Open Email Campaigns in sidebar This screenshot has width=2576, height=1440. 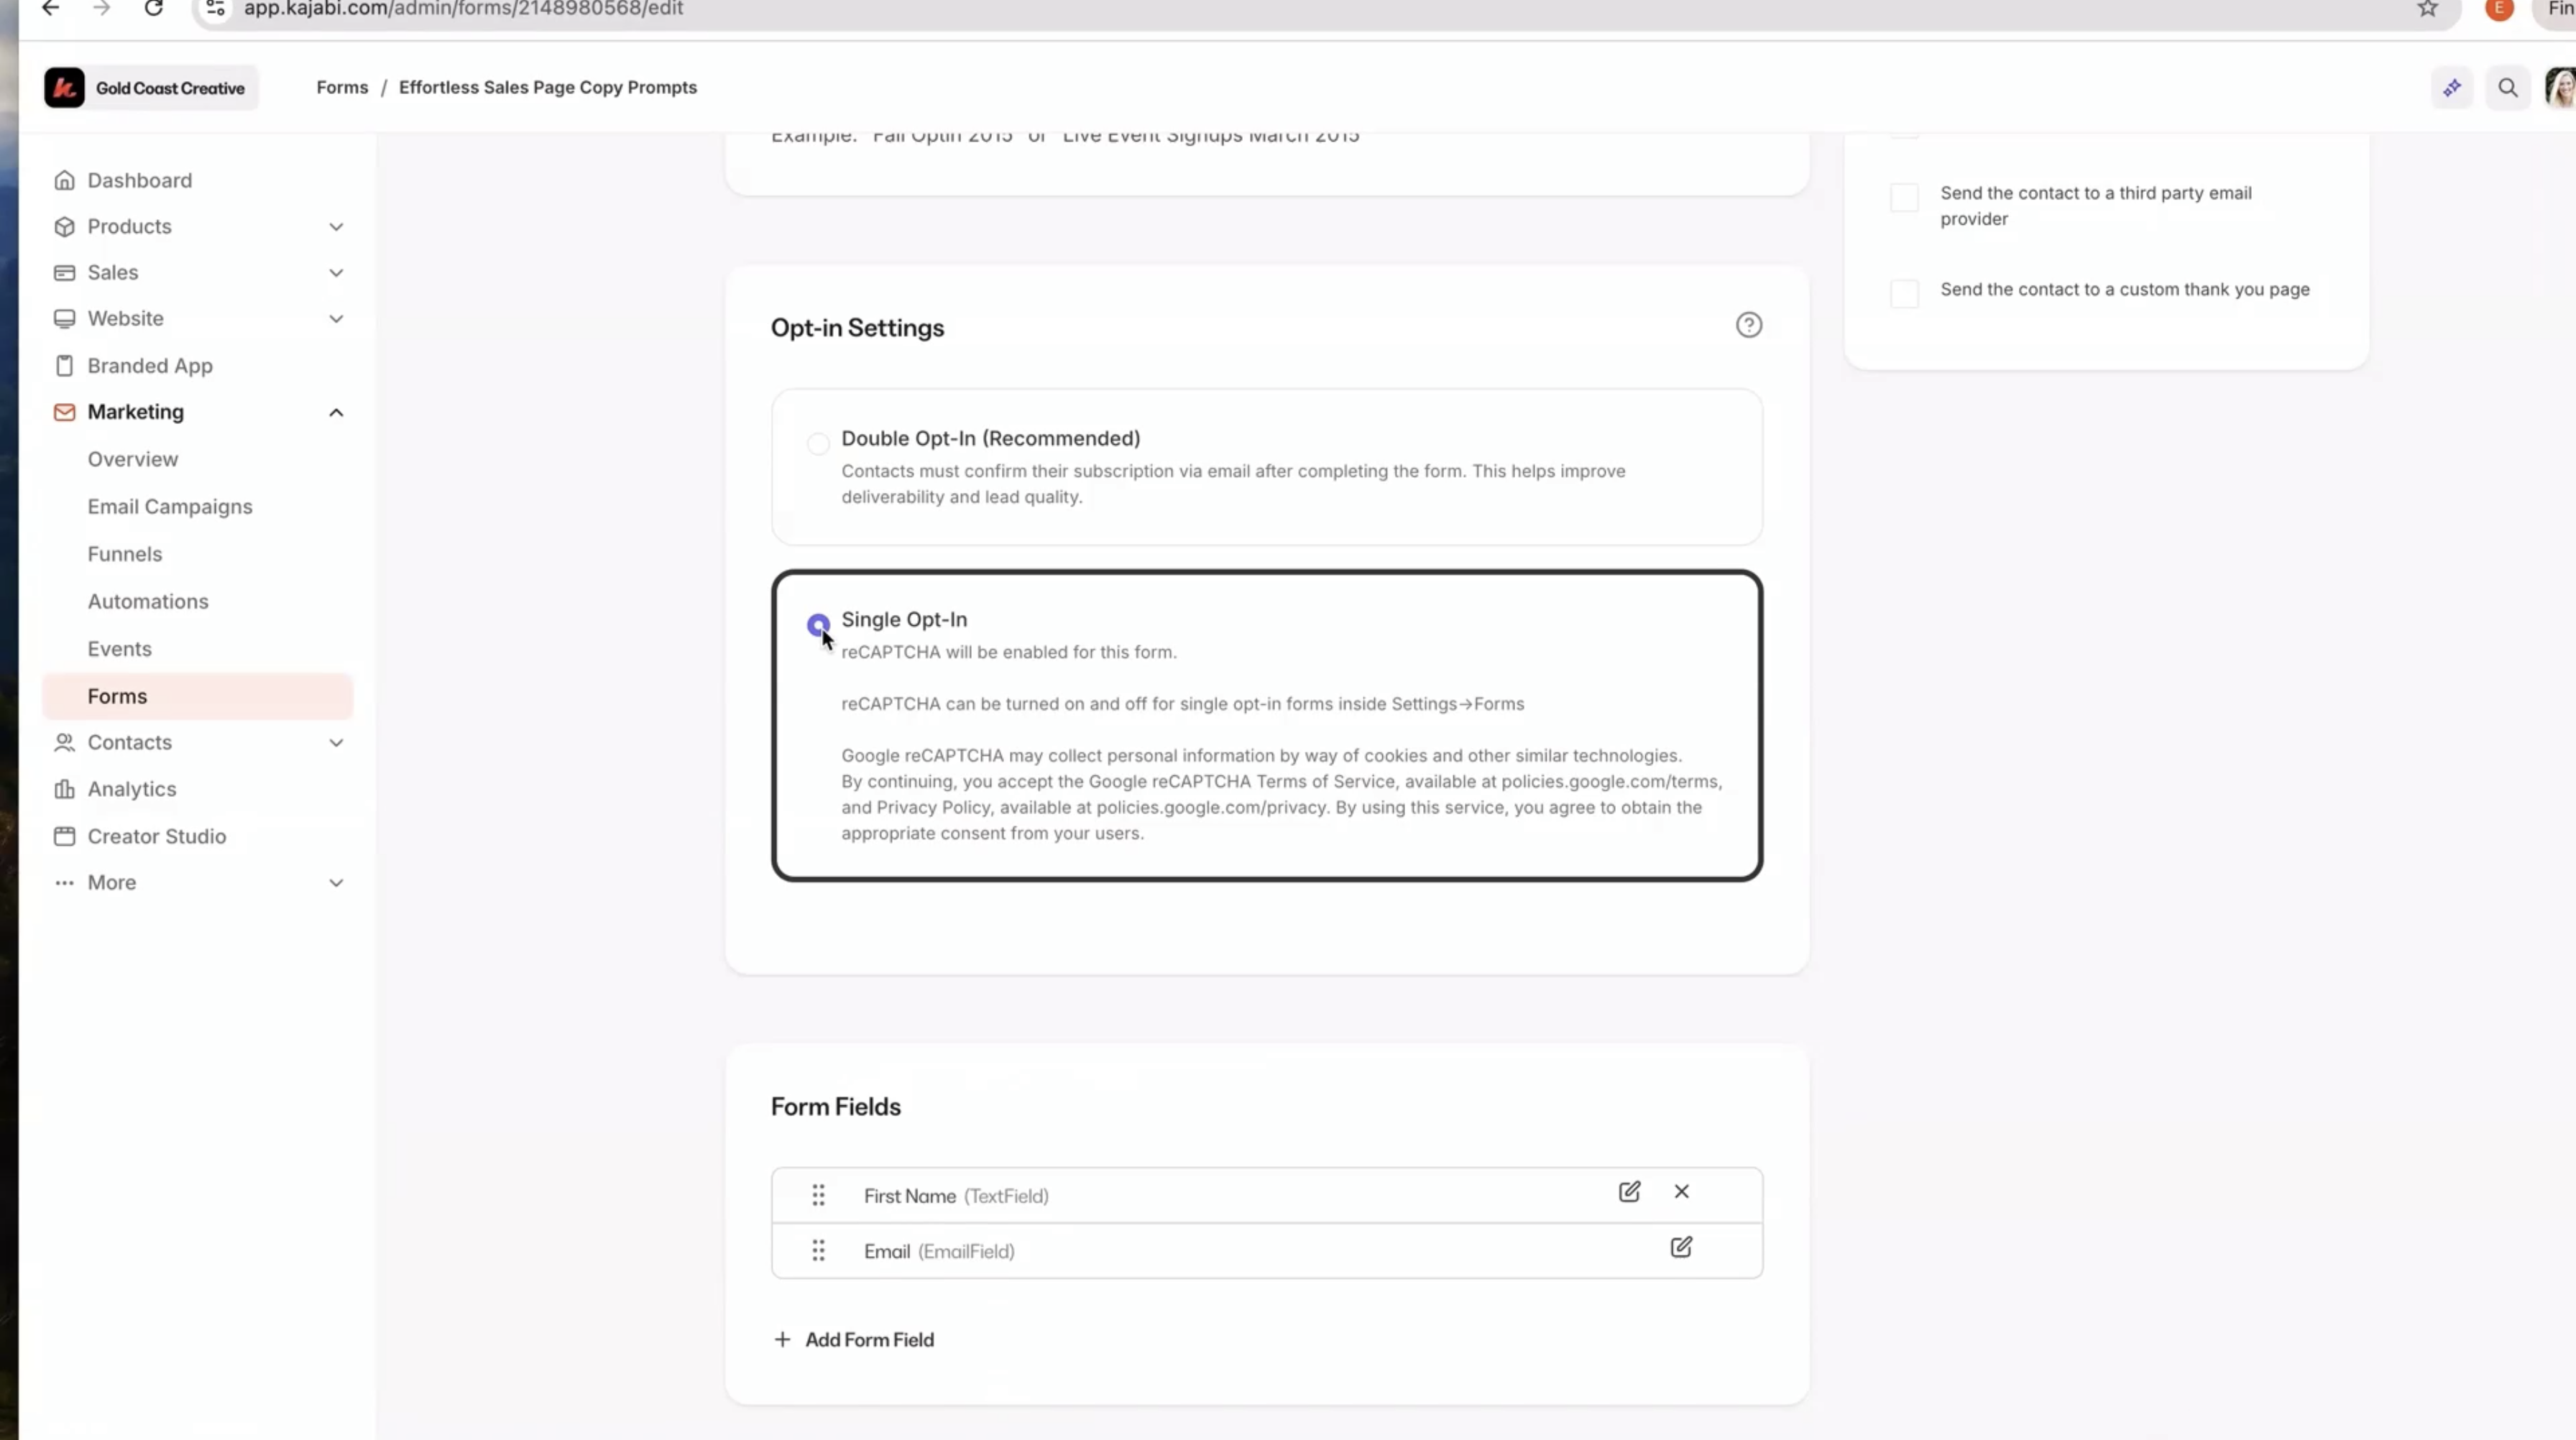pos(170,507)
